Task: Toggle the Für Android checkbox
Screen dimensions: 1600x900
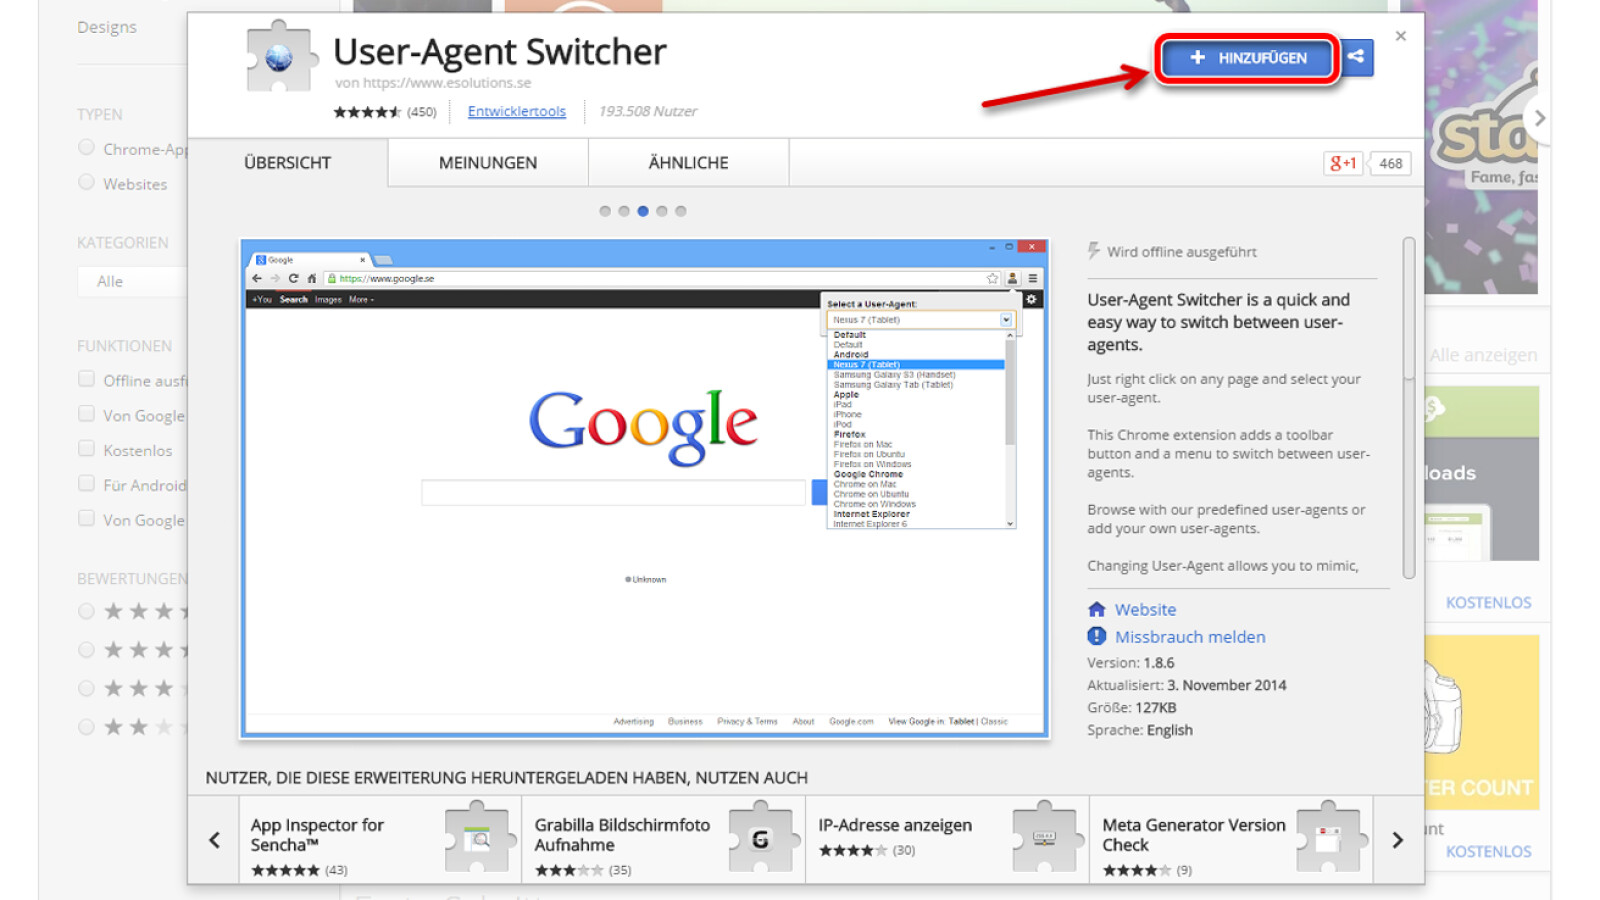Action: click(86, 484)
